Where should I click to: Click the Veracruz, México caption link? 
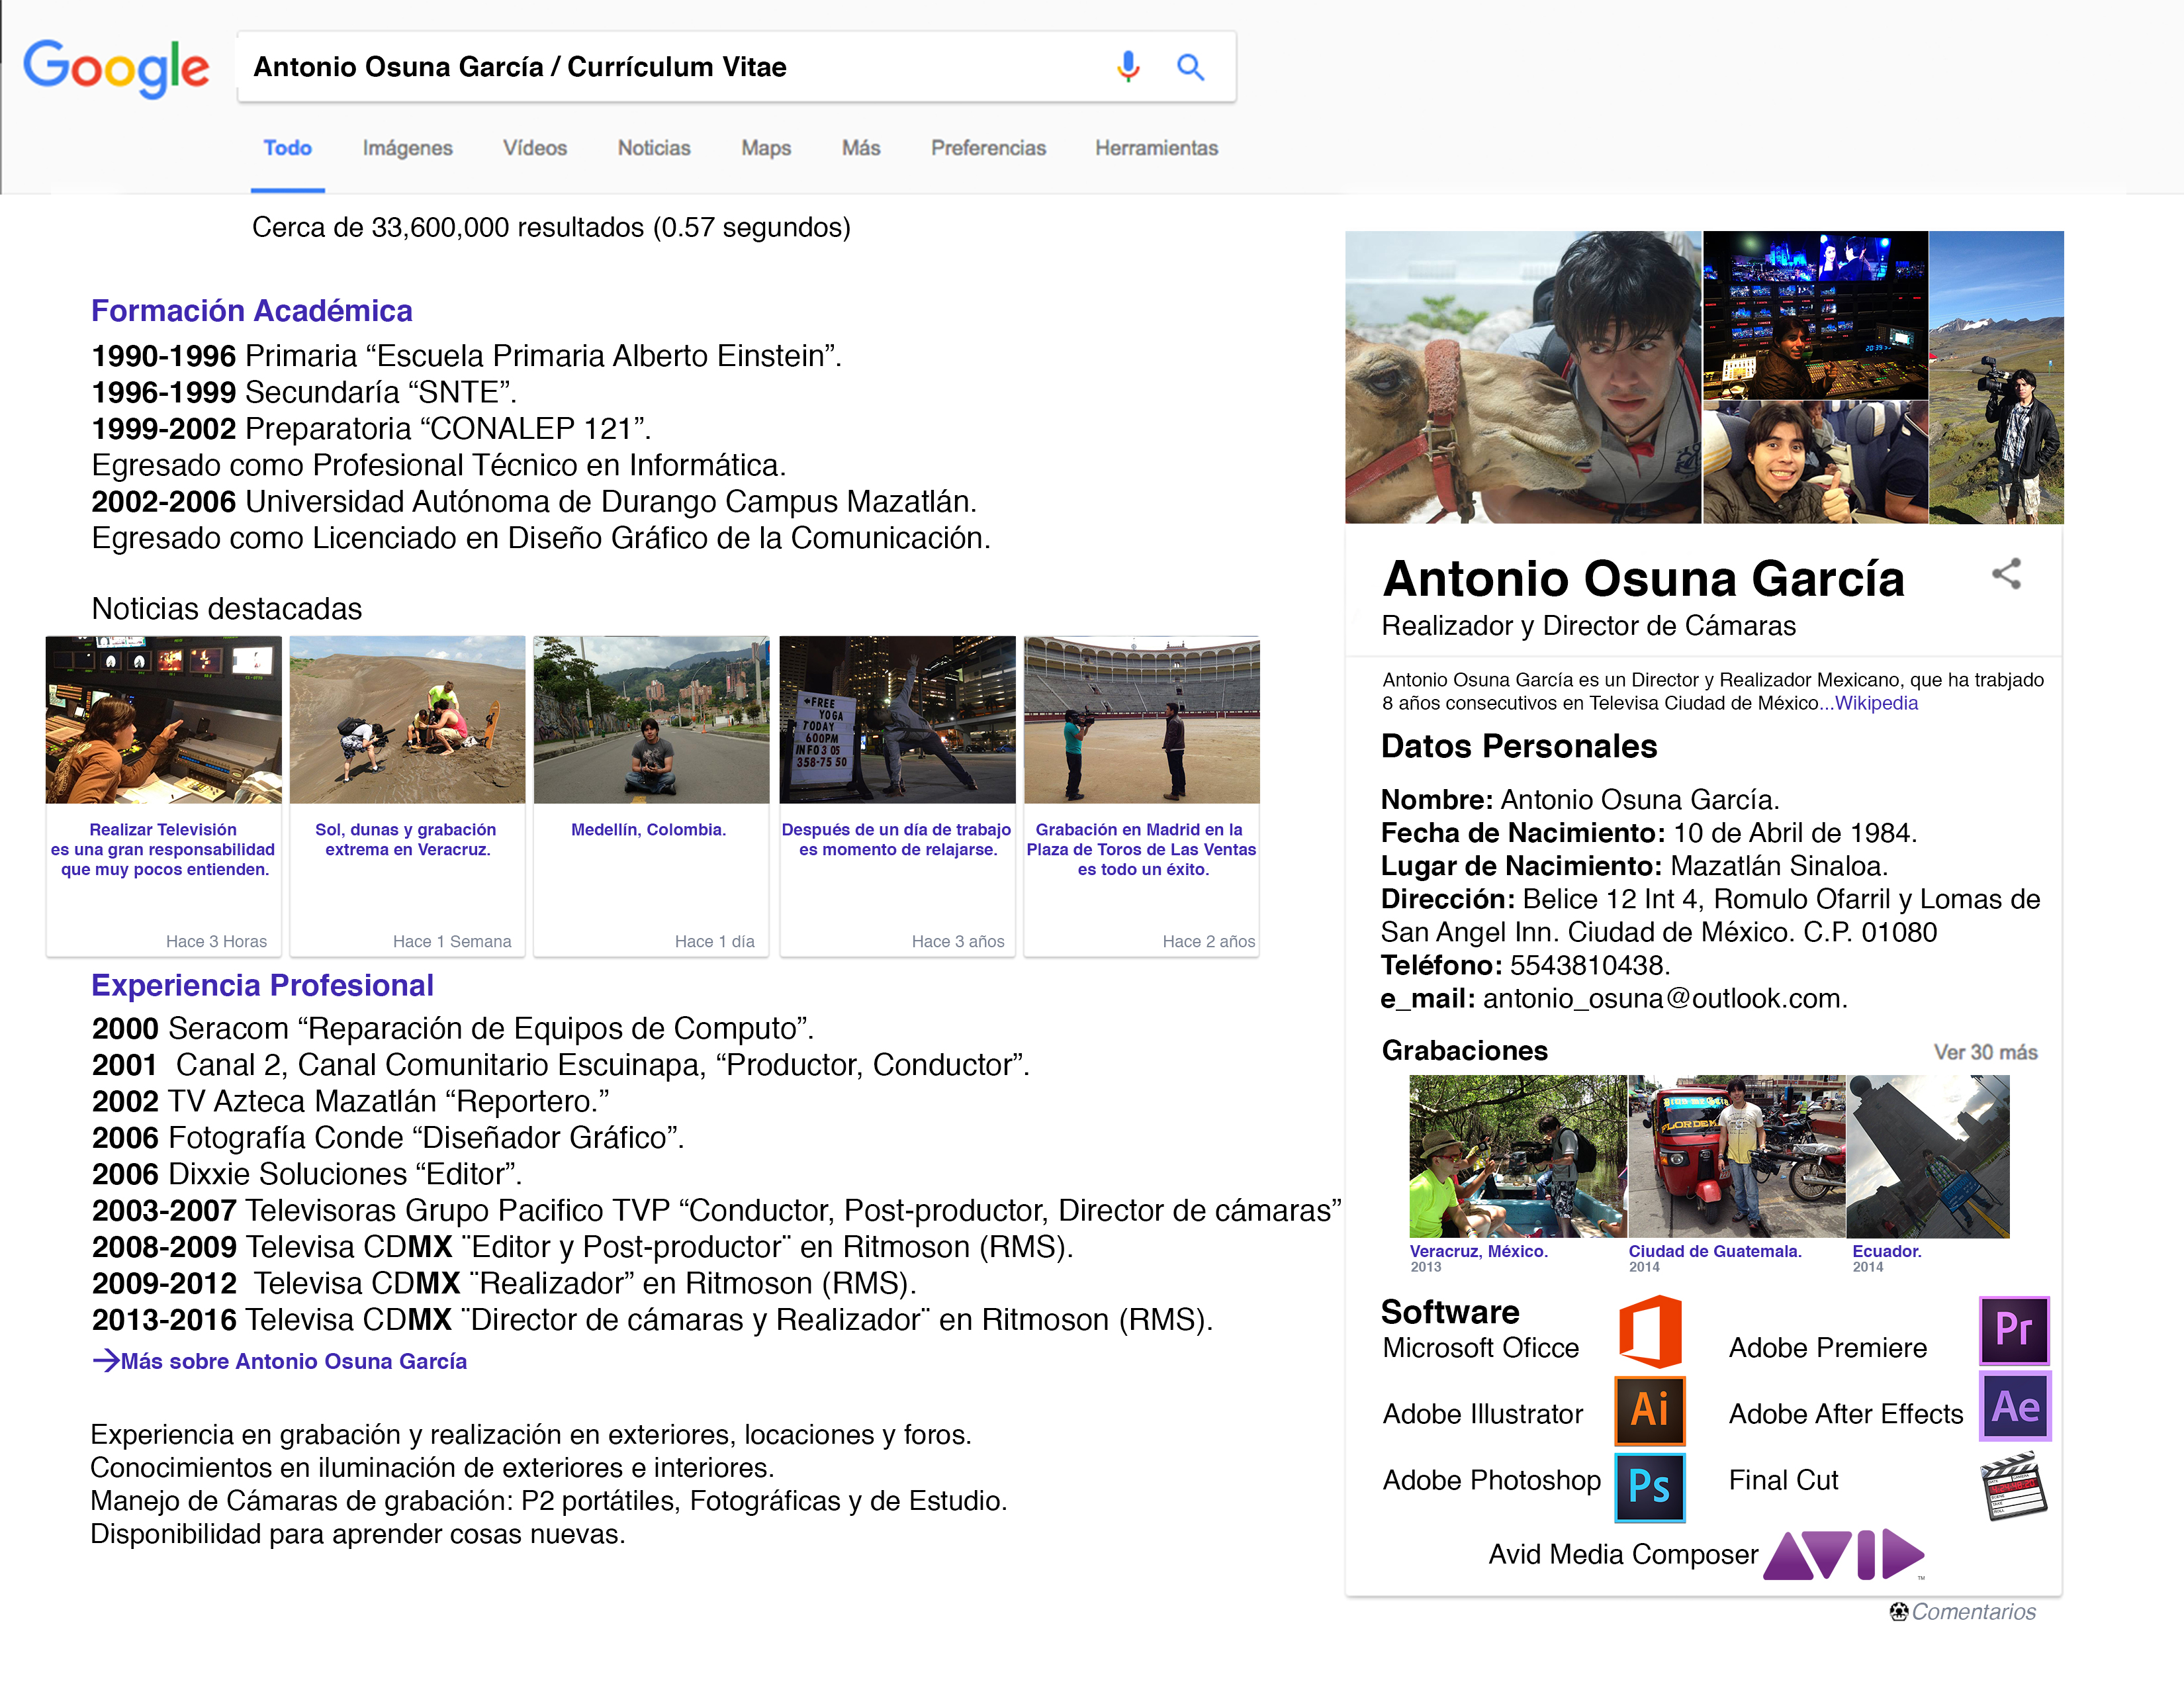click(1478, 1251)
